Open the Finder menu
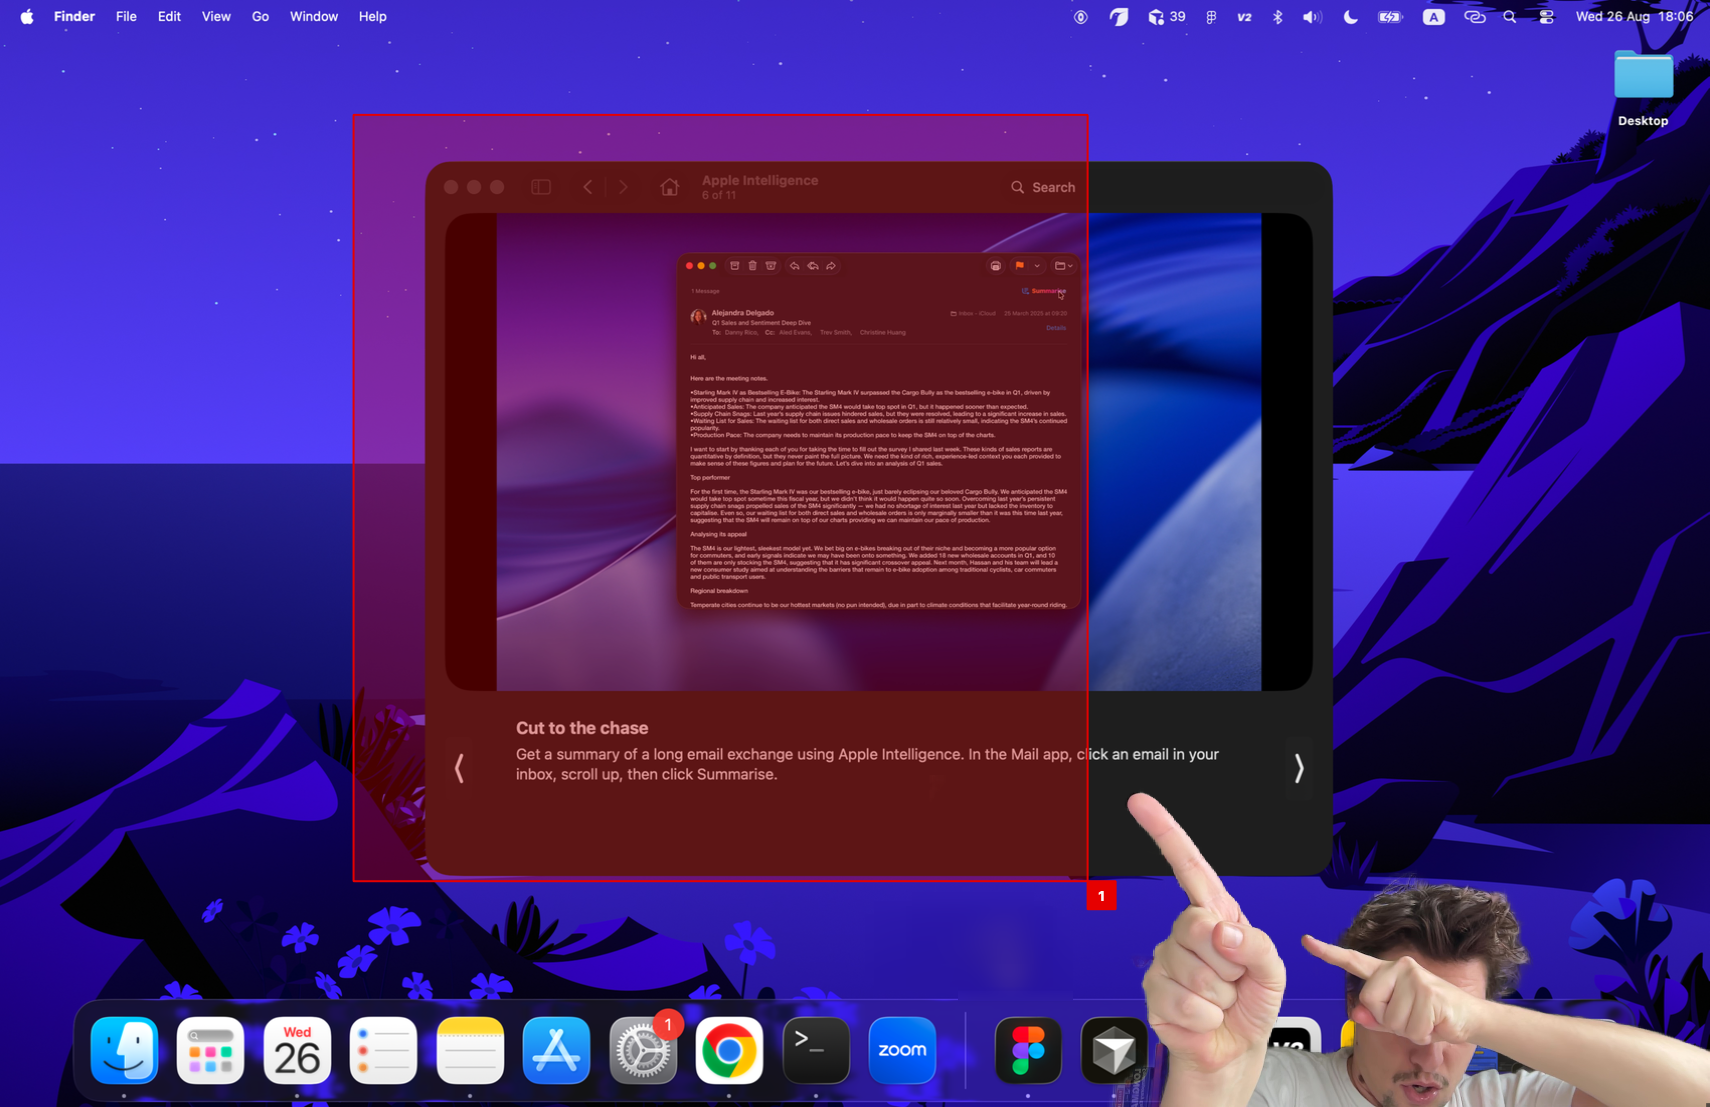The image size is (1710, 1107). [x=74, y=16]
